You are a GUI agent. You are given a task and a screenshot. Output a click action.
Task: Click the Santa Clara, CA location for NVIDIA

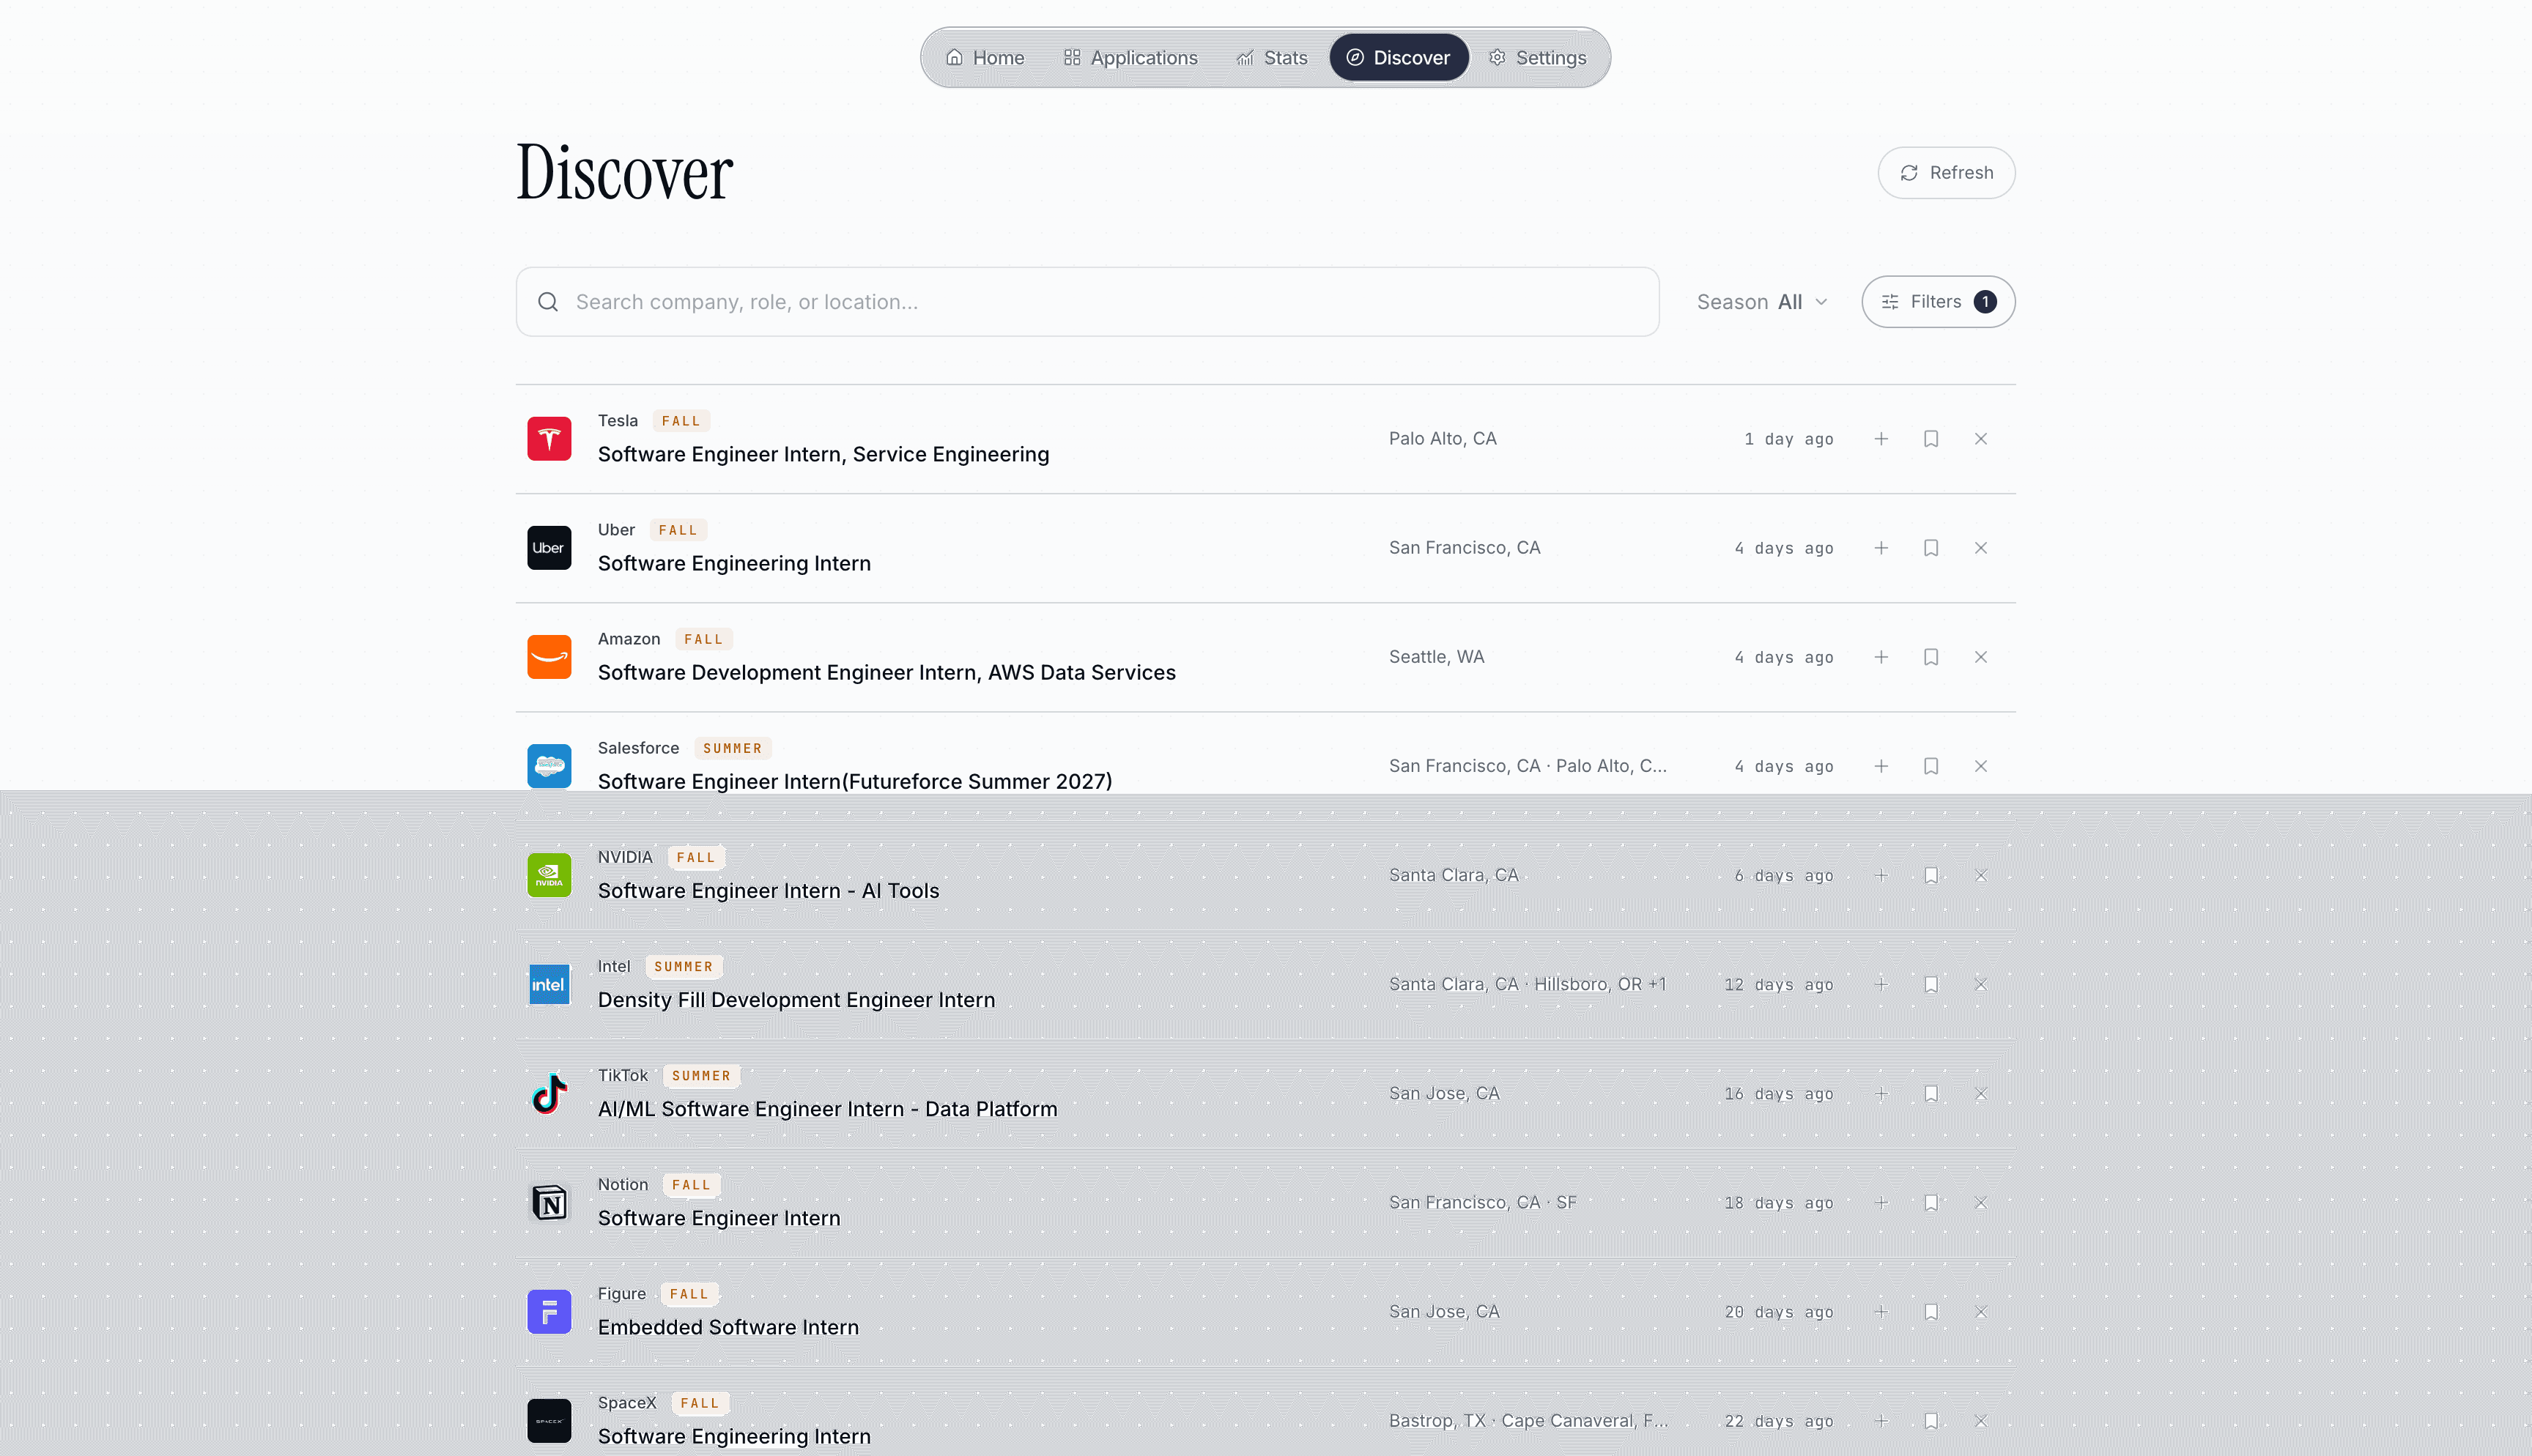click(x=1453, y=875)
